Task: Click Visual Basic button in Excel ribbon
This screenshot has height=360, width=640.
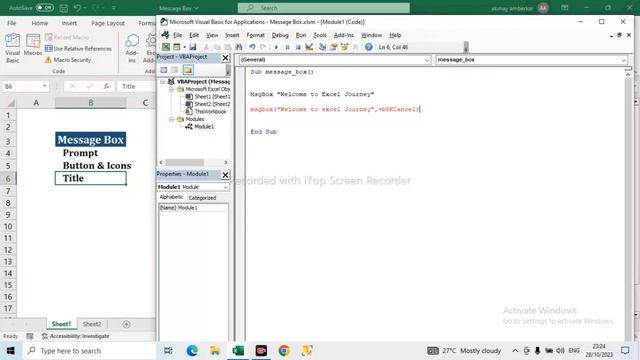Action: click(x=12, y=48)
